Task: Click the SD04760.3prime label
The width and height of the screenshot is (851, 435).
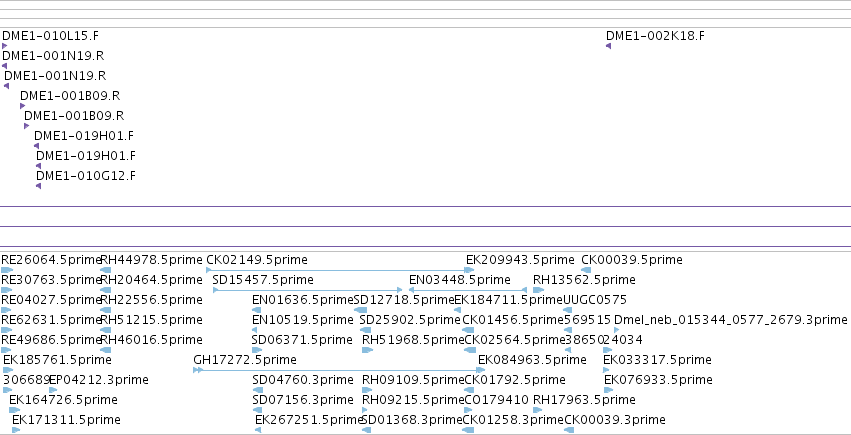Action: [x=303, y=380]
